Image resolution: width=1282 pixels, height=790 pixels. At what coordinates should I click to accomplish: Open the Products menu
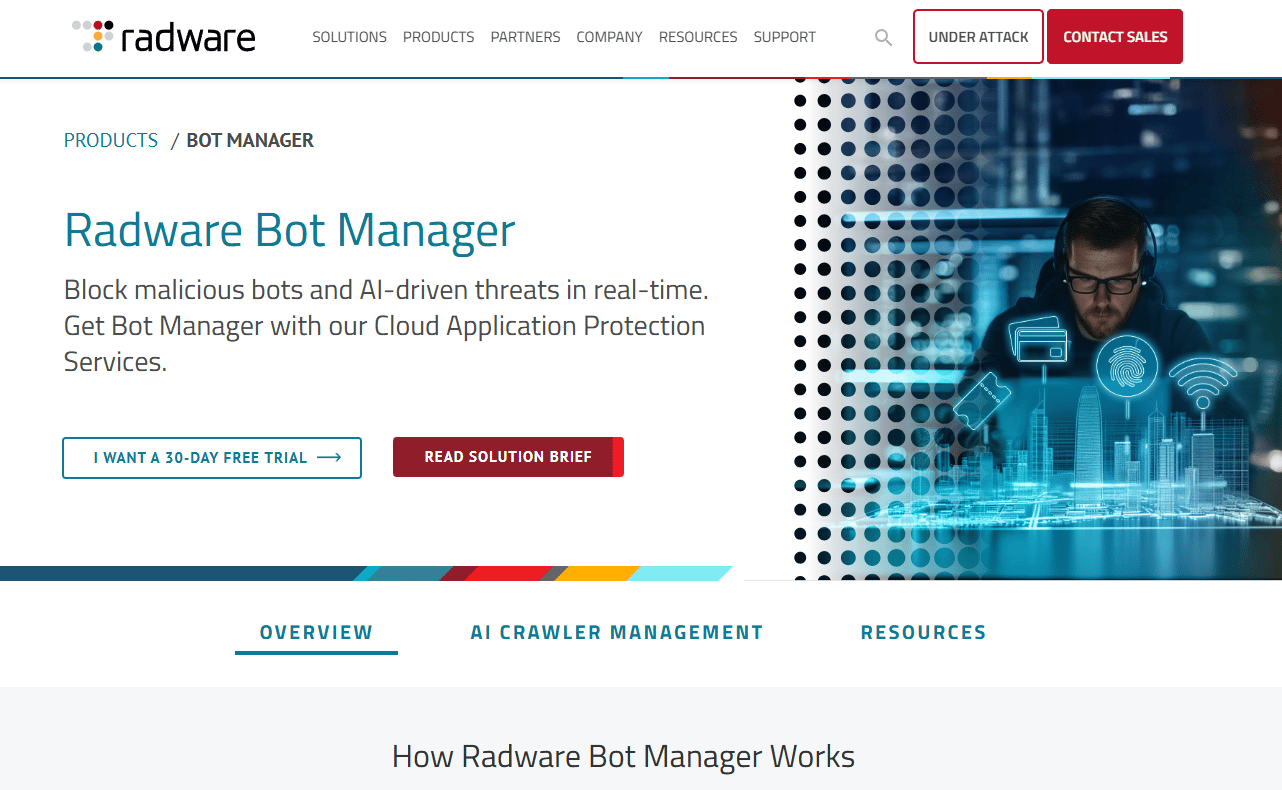tap(438, 37)
